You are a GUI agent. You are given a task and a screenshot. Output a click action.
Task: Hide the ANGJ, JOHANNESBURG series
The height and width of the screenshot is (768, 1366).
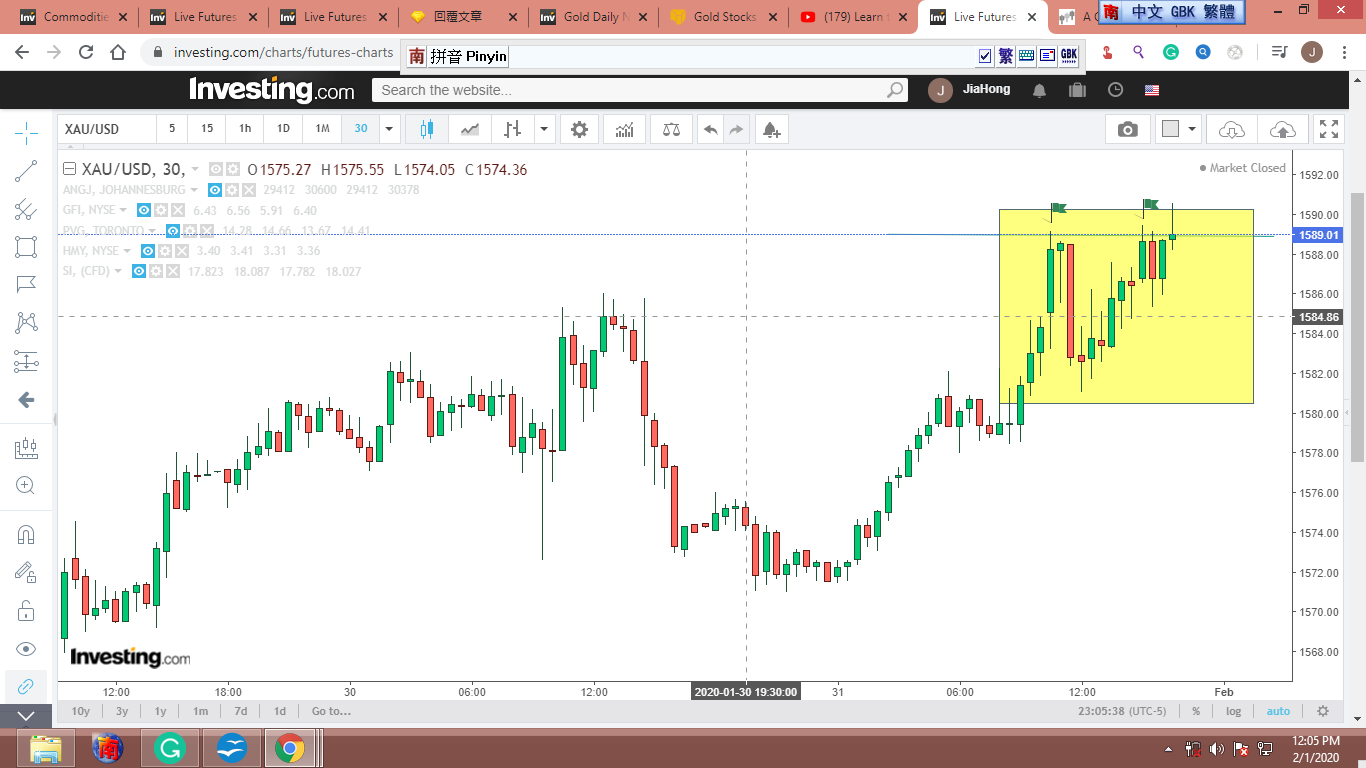click(215, 190)
